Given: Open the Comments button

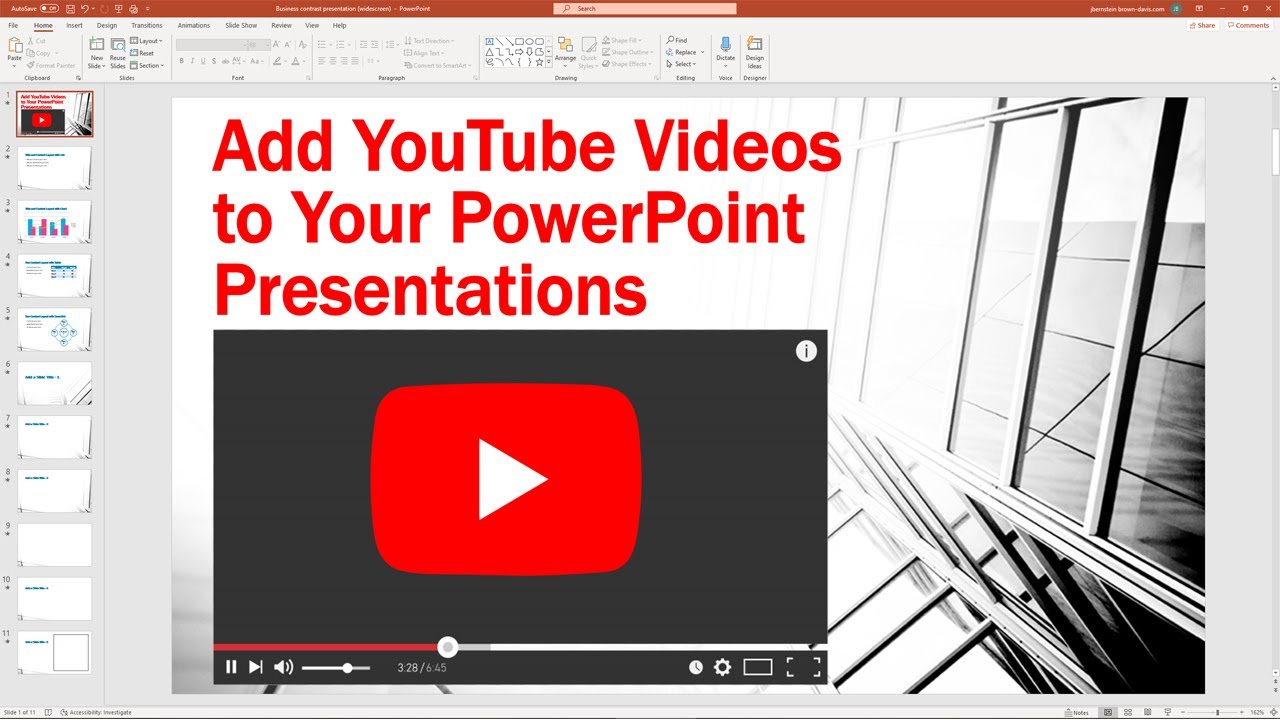Looking at the screenshot, I should coord(1248,25).
